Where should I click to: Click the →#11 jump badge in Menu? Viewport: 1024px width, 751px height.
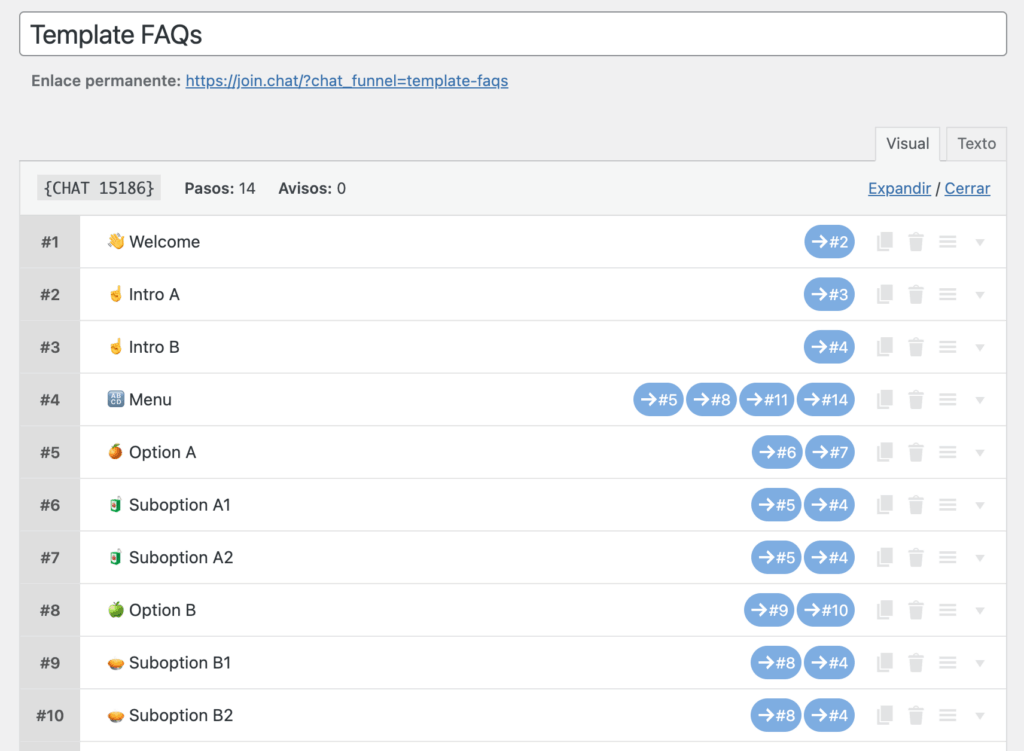pyautogui.click(x=766, y=400)
